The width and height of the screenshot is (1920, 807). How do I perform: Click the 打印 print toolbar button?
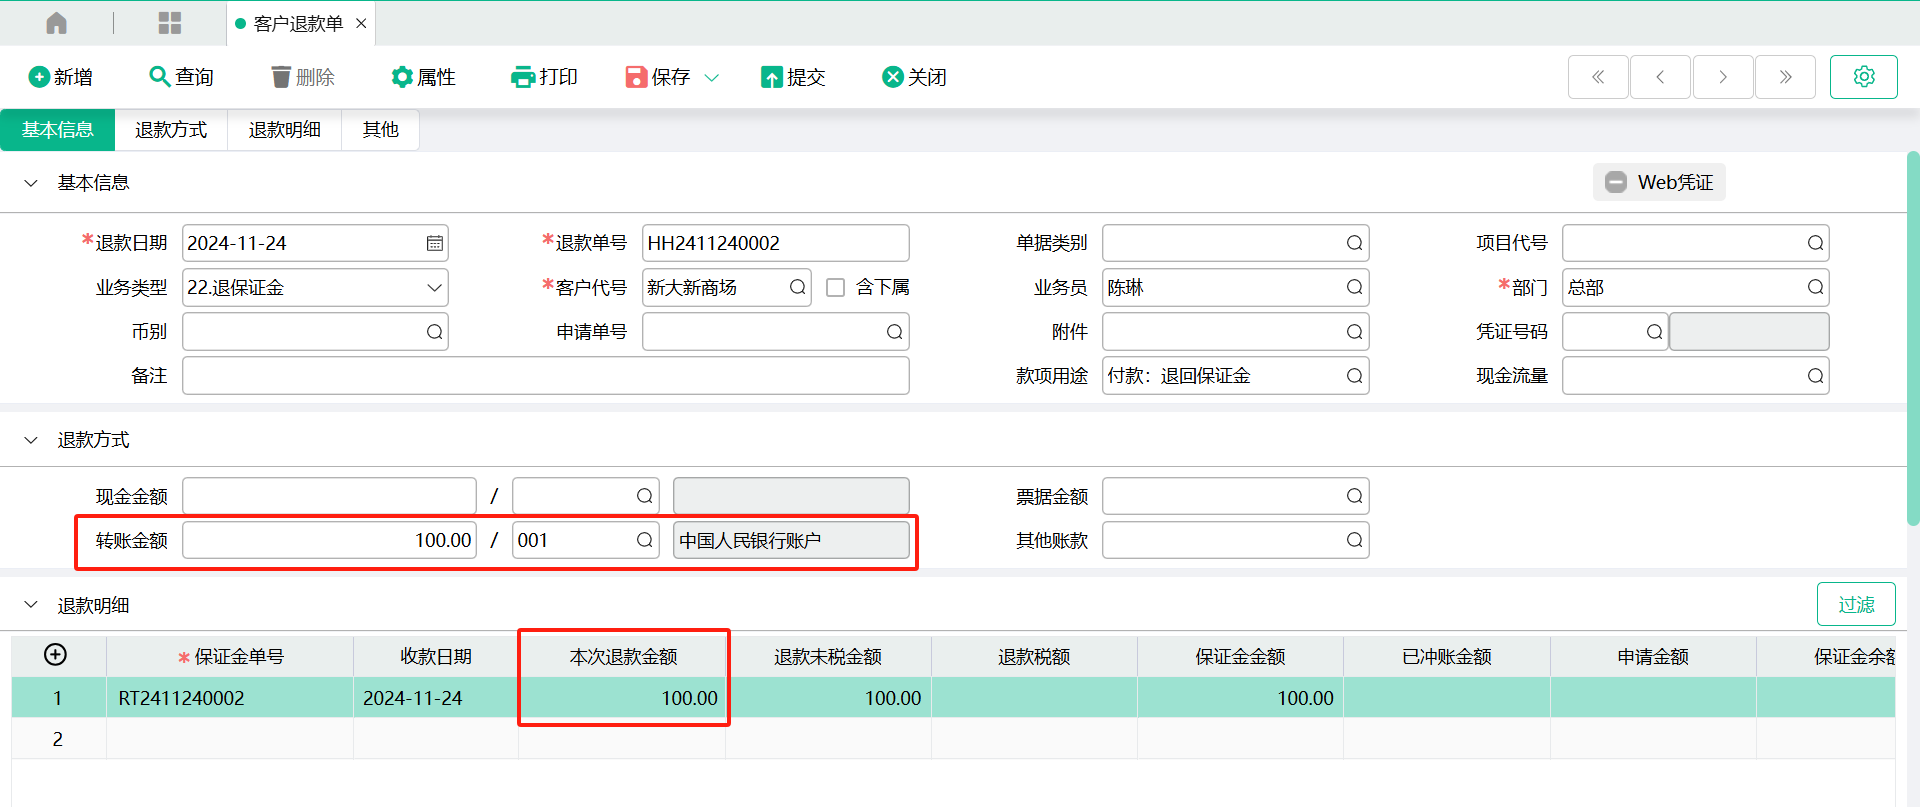pos(544,77)
